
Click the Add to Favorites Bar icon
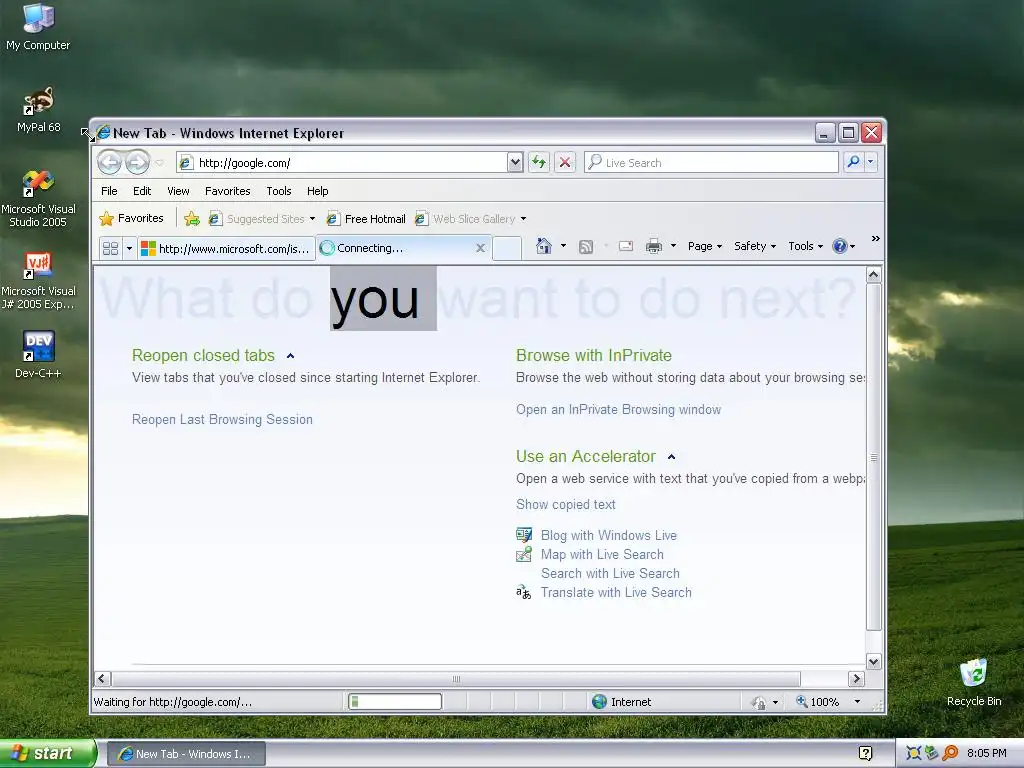tap(192, 219)
